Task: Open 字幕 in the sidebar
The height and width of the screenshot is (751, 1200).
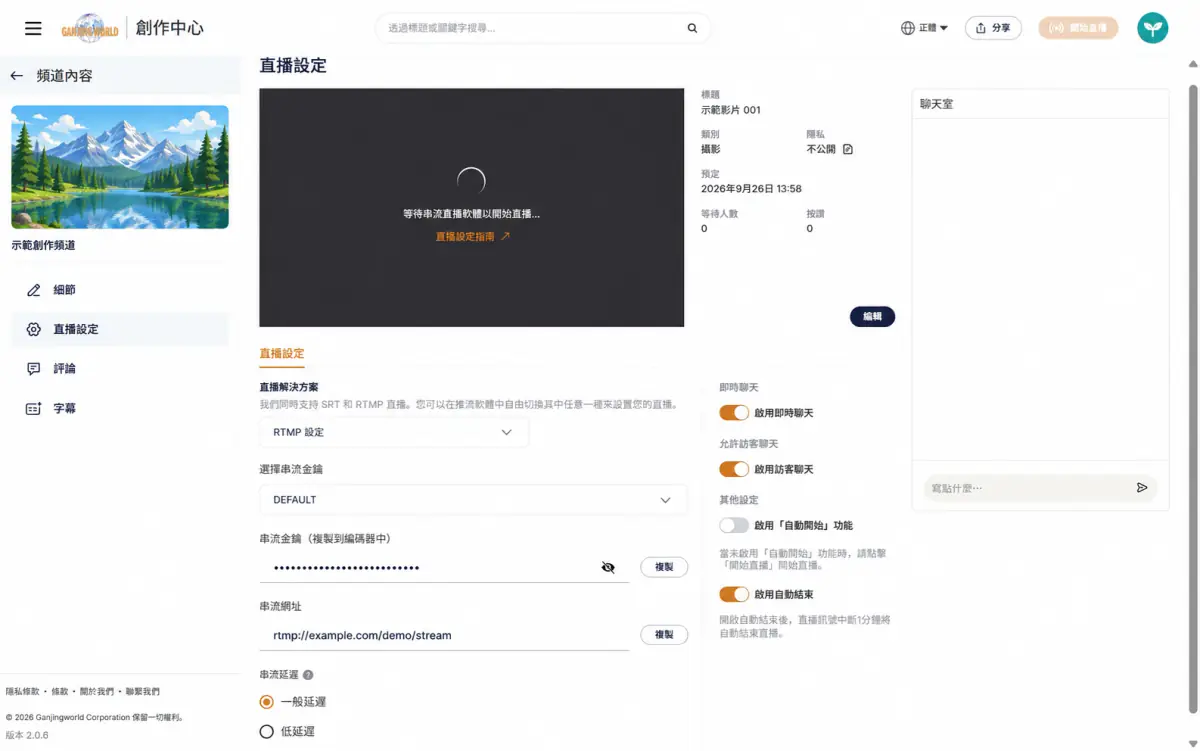Action: click(120, 409)
